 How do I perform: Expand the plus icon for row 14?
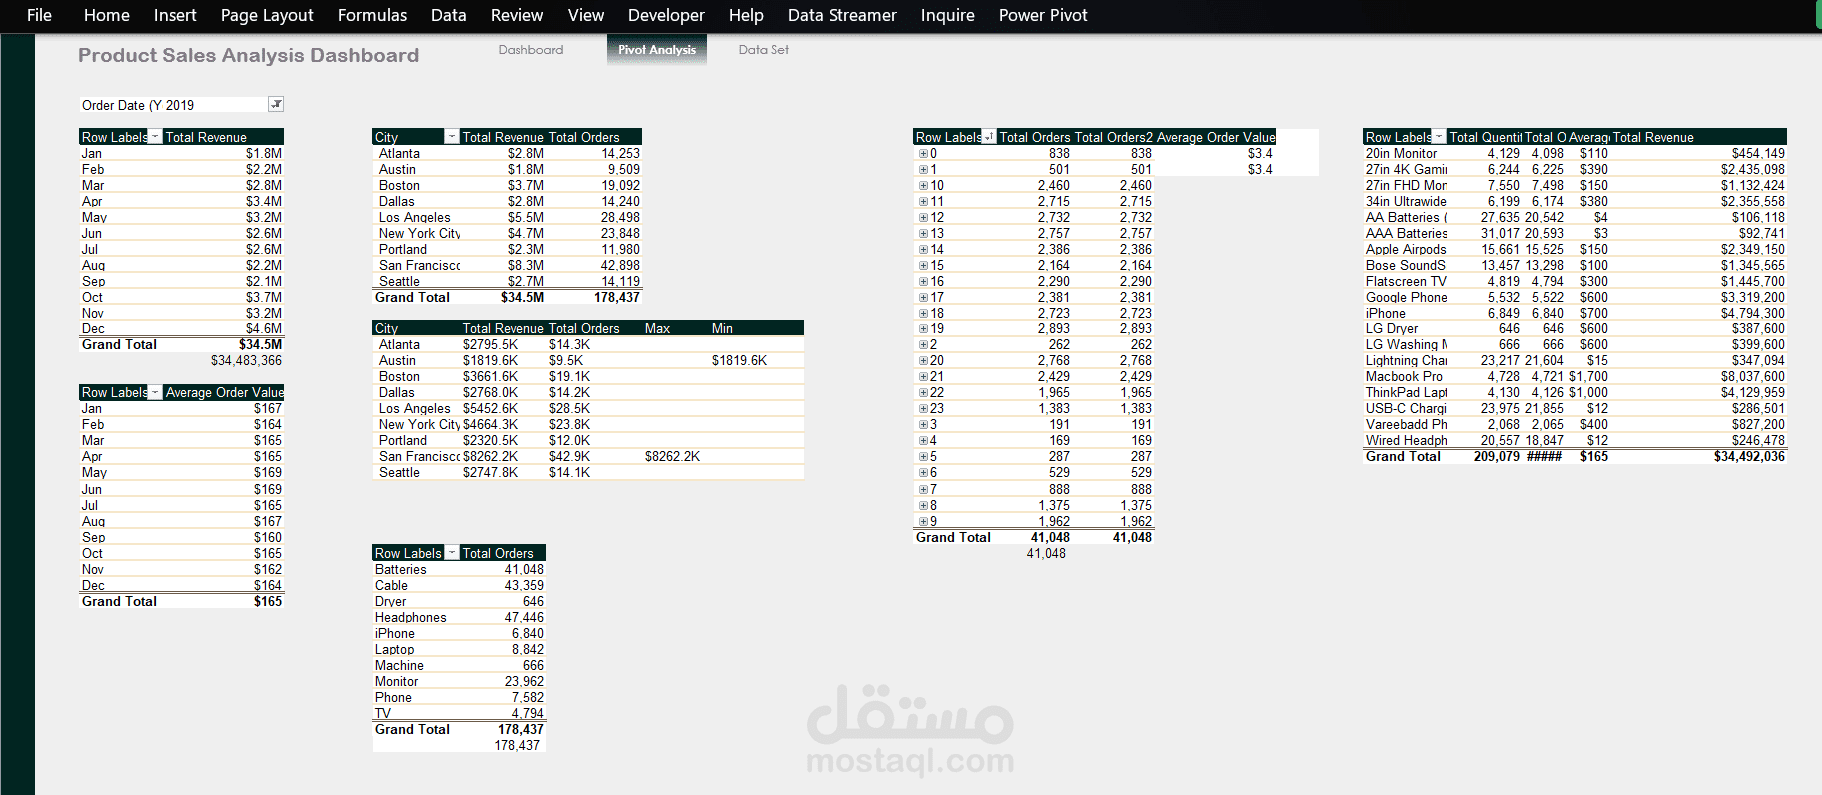tap(923, 250)
